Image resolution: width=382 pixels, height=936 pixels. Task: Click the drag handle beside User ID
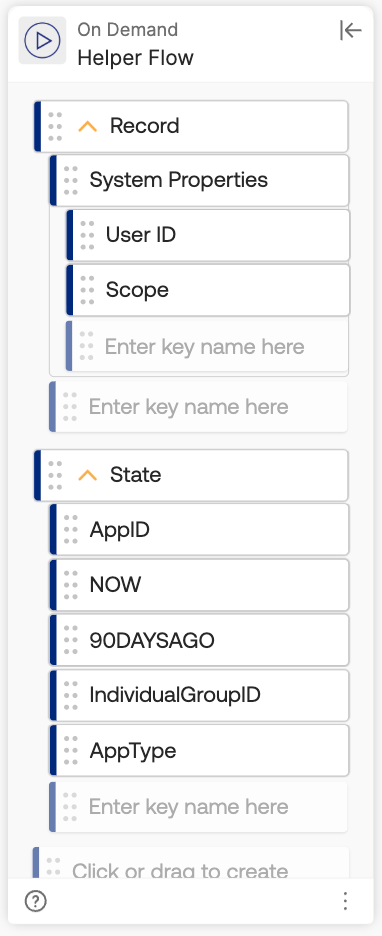click(87, 235)
